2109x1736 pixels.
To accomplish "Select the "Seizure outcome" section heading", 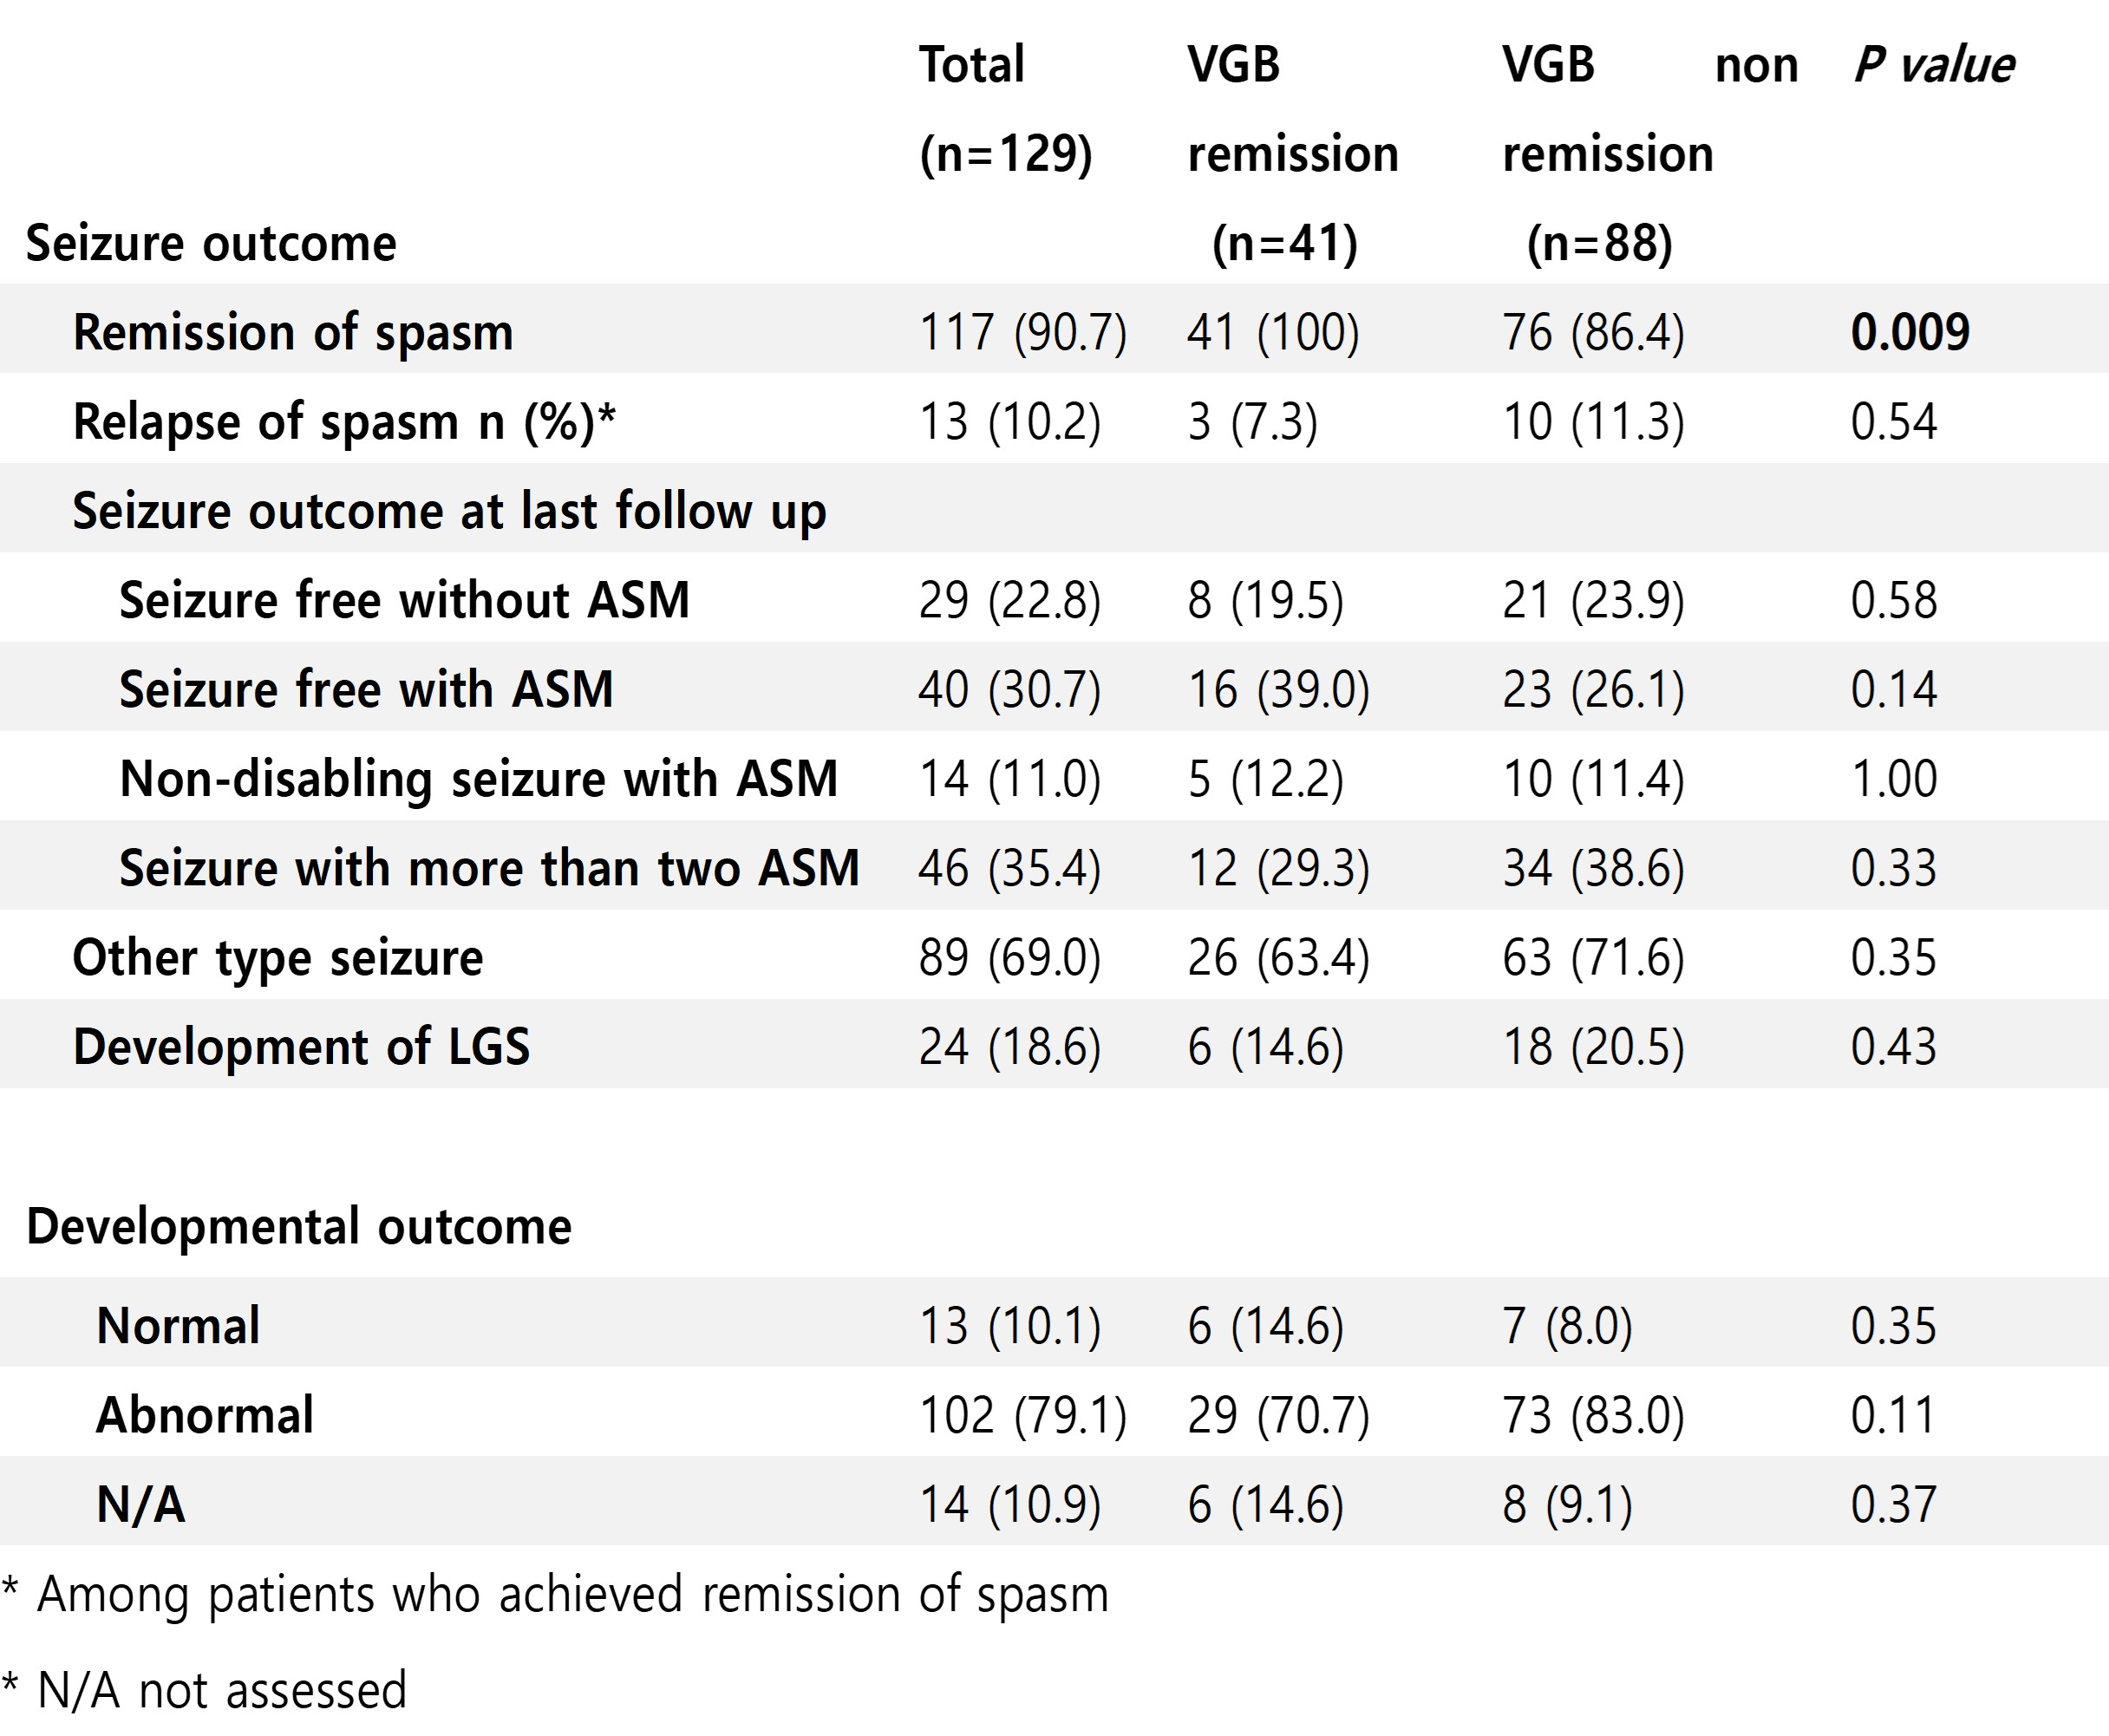I will tap(211, 243).
